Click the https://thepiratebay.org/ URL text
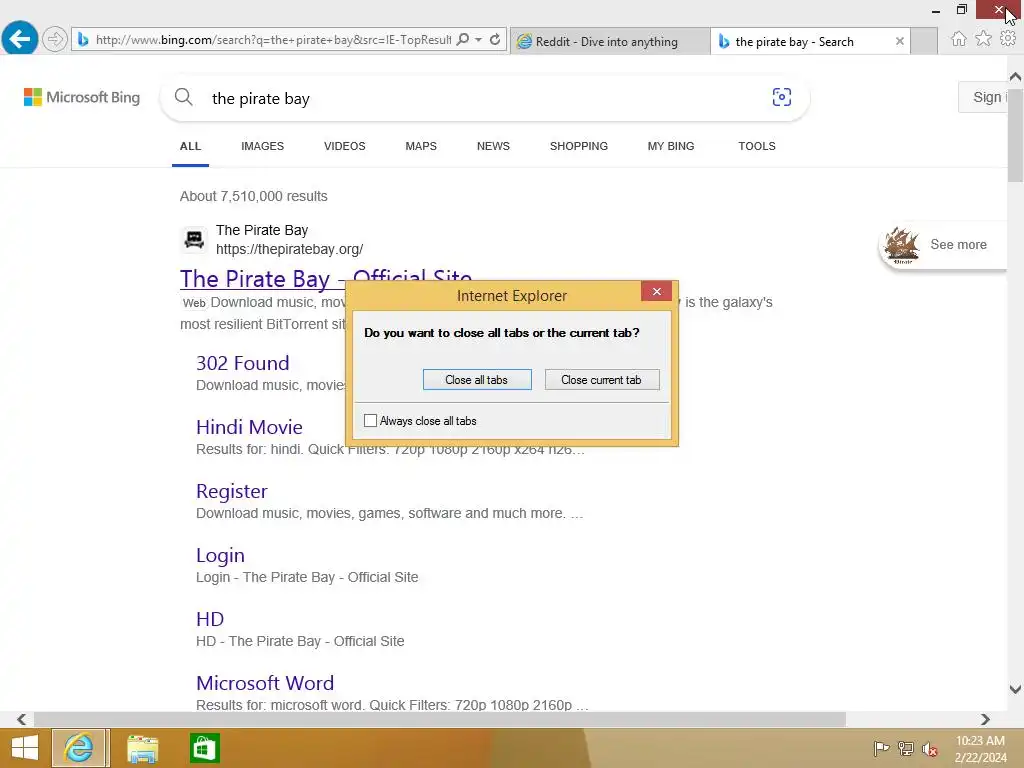This screenshot has width=1024, height=768. [289, 249]
